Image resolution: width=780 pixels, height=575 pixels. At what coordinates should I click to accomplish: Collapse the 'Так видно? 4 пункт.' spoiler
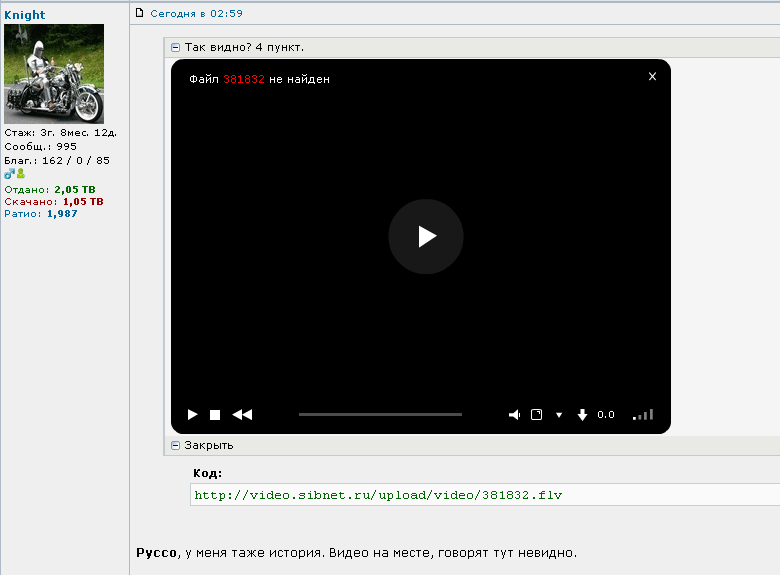tap(175, 48)
